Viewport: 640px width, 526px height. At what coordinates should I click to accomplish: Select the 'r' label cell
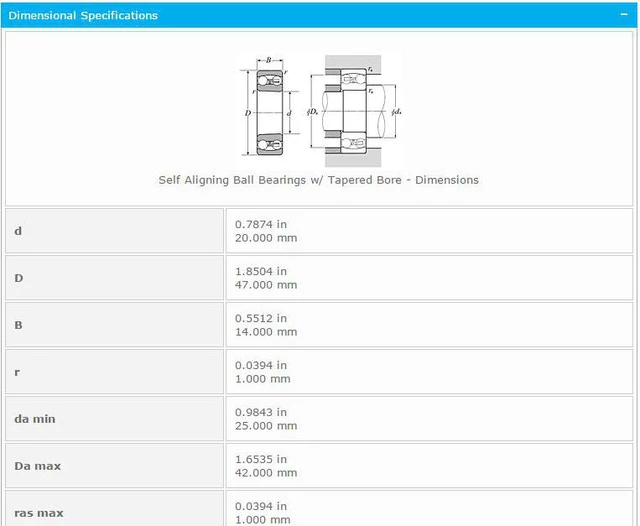[x=114, y=372]
